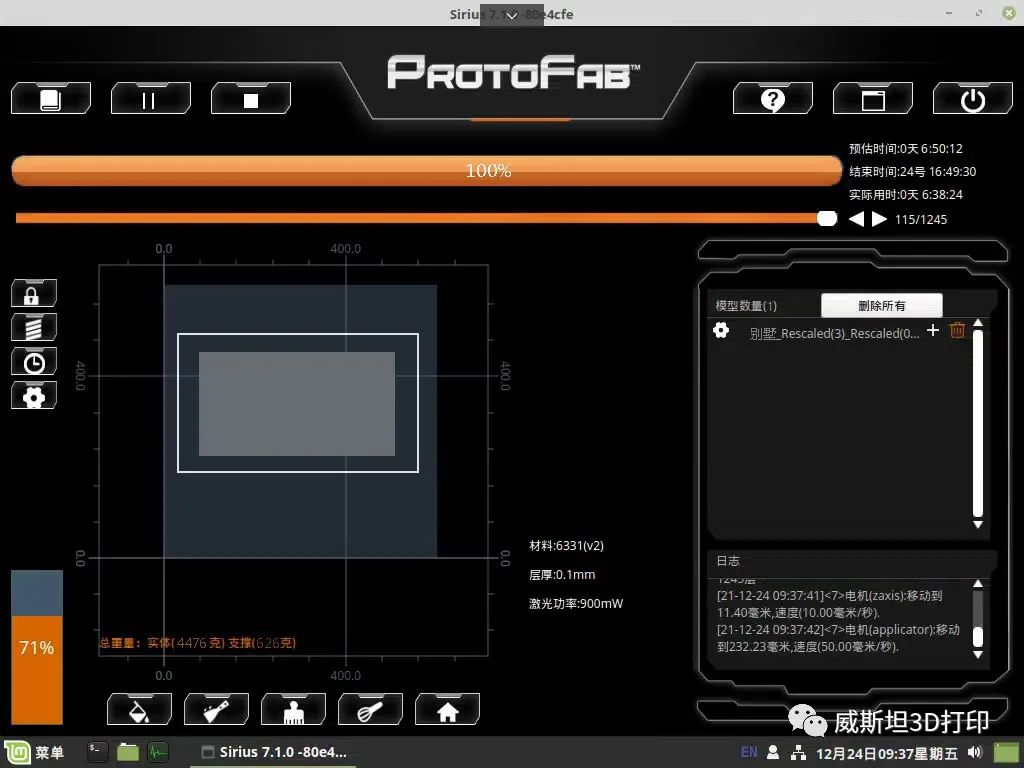Click the resin bucket pour icon
1024x768 pixels.
[x=139, y=709]
